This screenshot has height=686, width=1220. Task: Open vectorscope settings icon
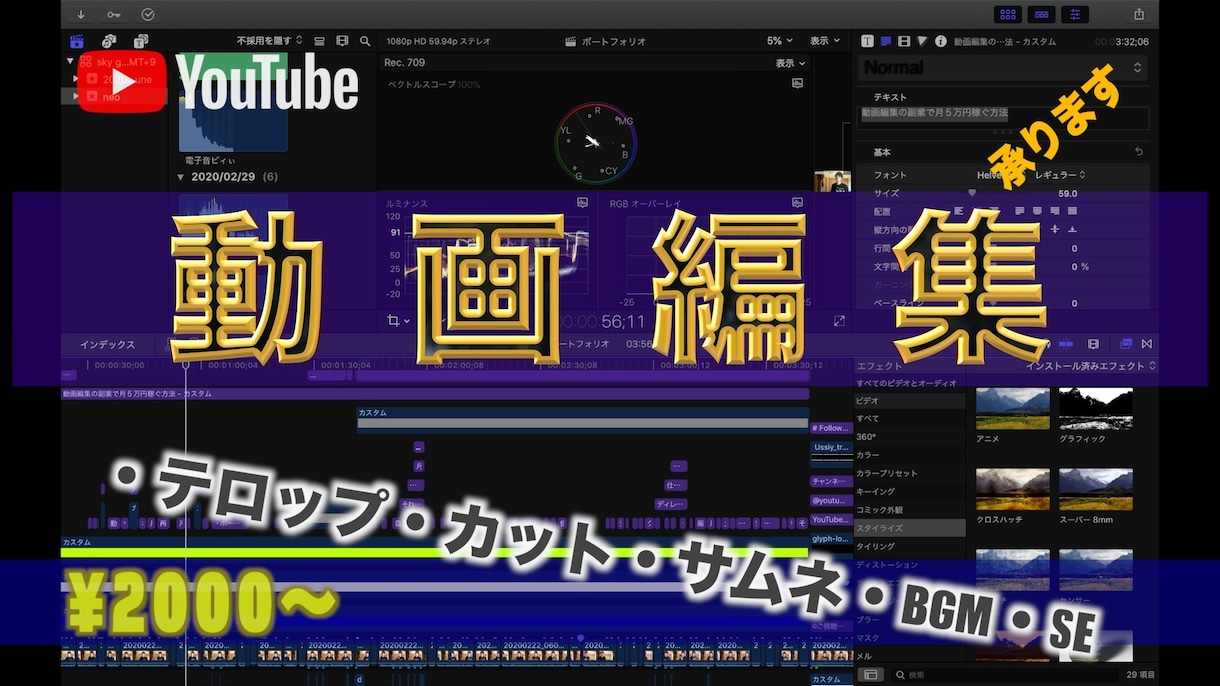[797, 84]
